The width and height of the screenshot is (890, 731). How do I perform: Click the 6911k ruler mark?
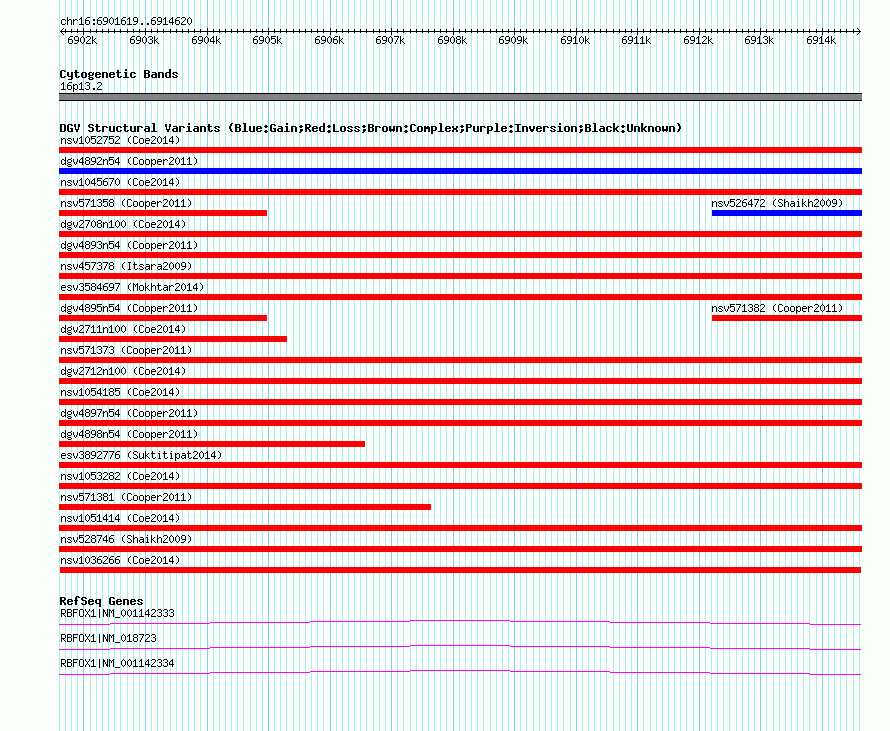pos(636,40)
